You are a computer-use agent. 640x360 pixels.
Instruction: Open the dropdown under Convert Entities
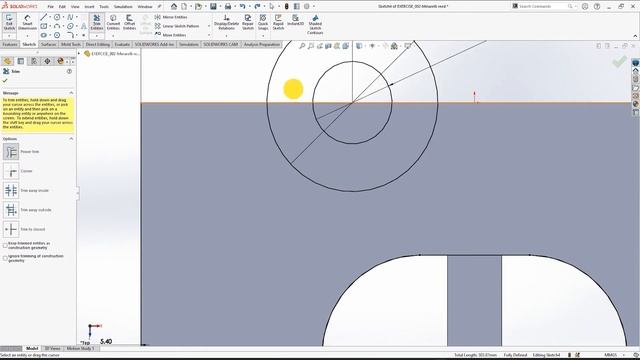coord(113,36)
